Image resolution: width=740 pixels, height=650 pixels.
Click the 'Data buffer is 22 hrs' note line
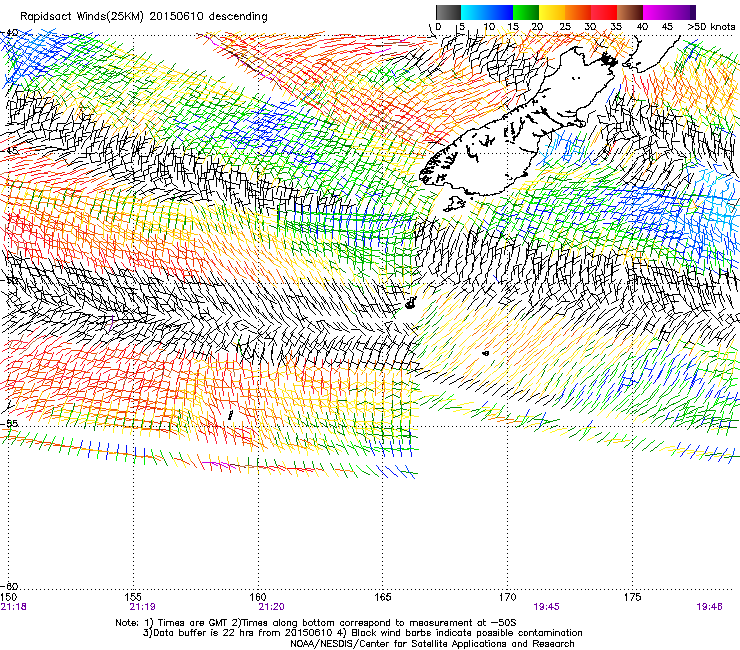click(362, 633)
